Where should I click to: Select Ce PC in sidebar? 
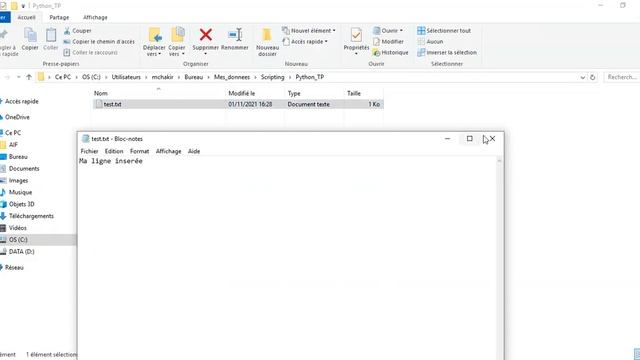coord(13,133)
